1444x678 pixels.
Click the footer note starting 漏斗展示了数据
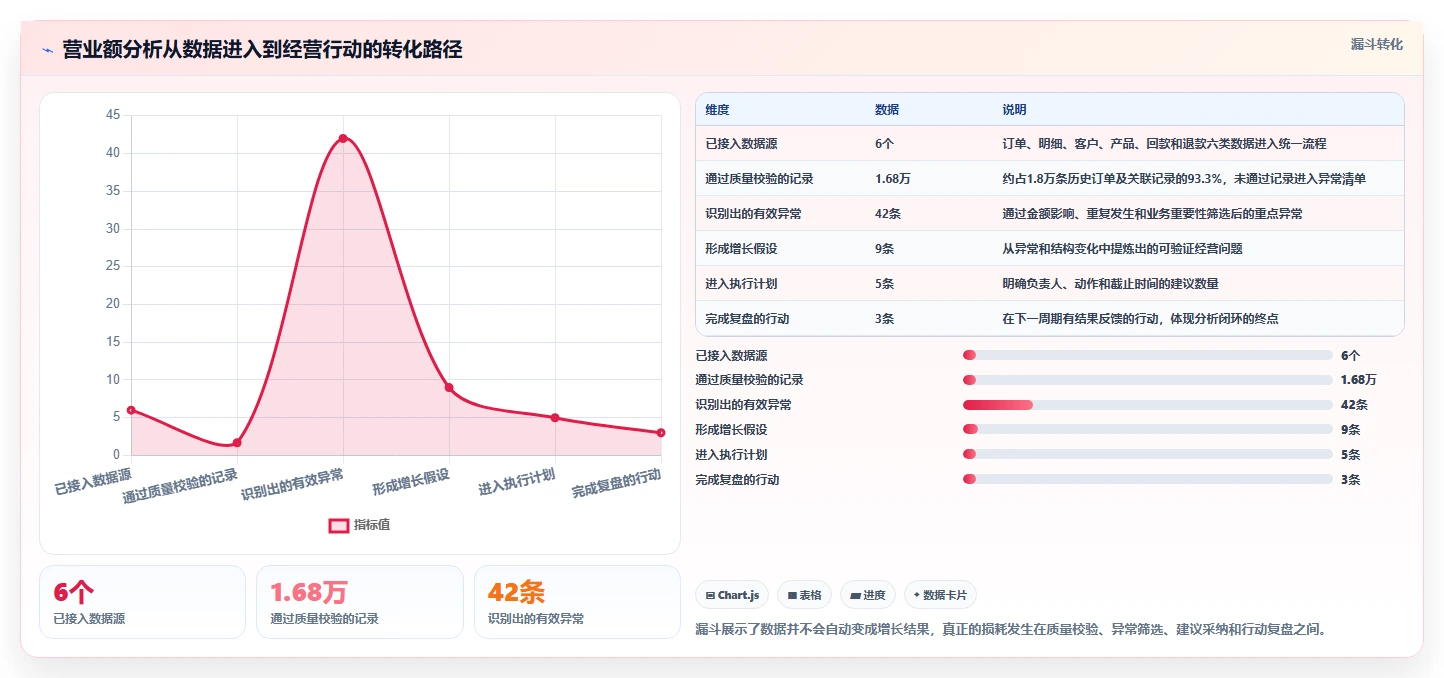tap(1011, 630)
